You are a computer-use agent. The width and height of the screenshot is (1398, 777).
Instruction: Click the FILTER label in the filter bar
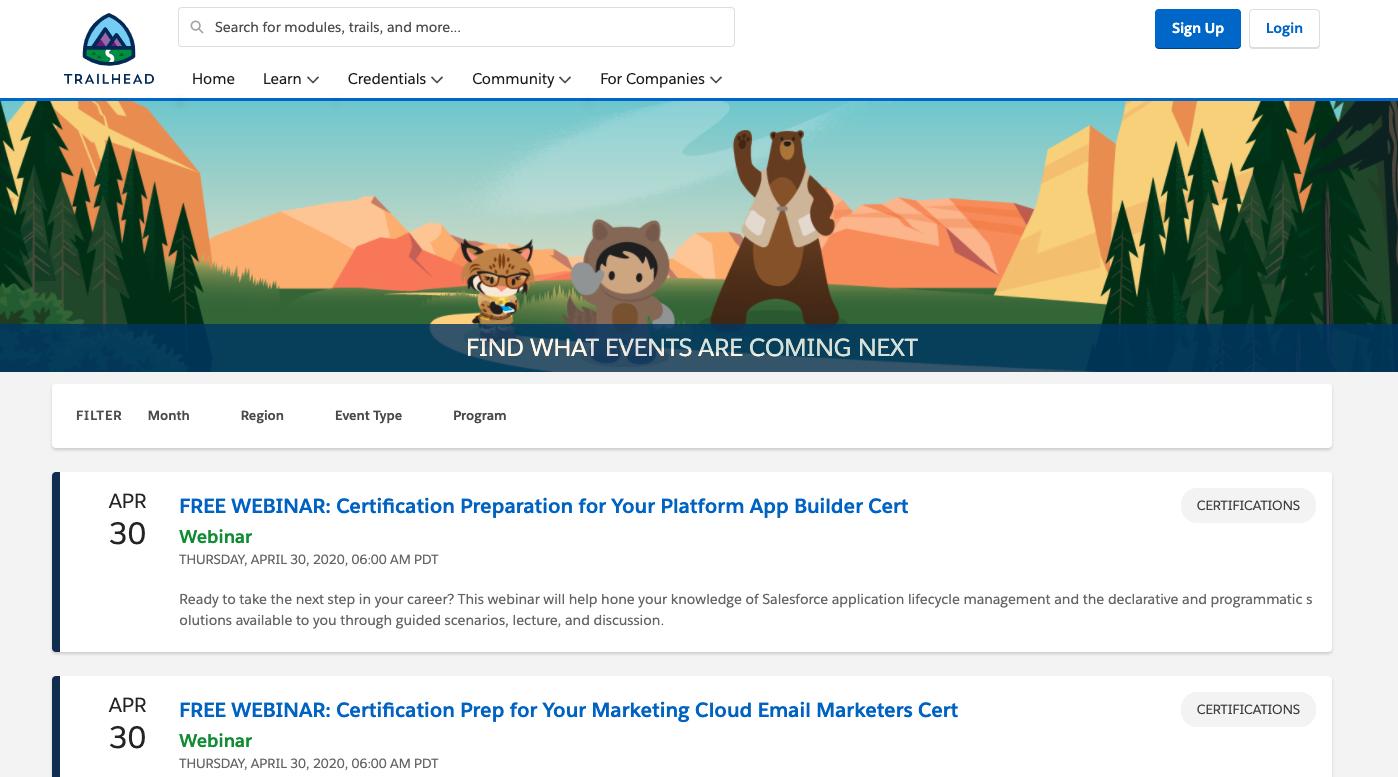[98, 415]
